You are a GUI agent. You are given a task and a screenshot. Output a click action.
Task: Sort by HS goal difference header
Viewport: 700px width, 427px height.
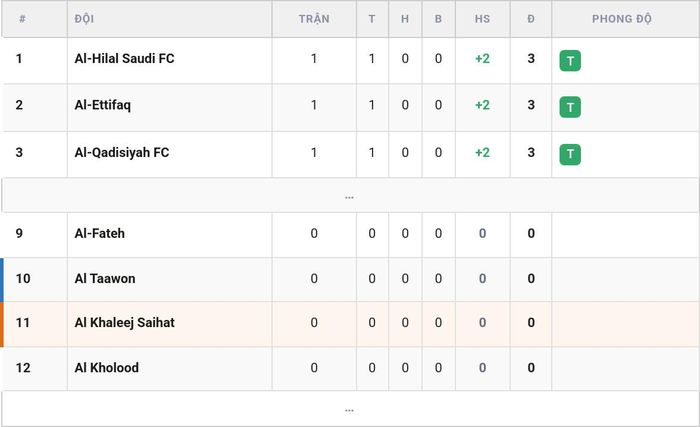point(483,19)
